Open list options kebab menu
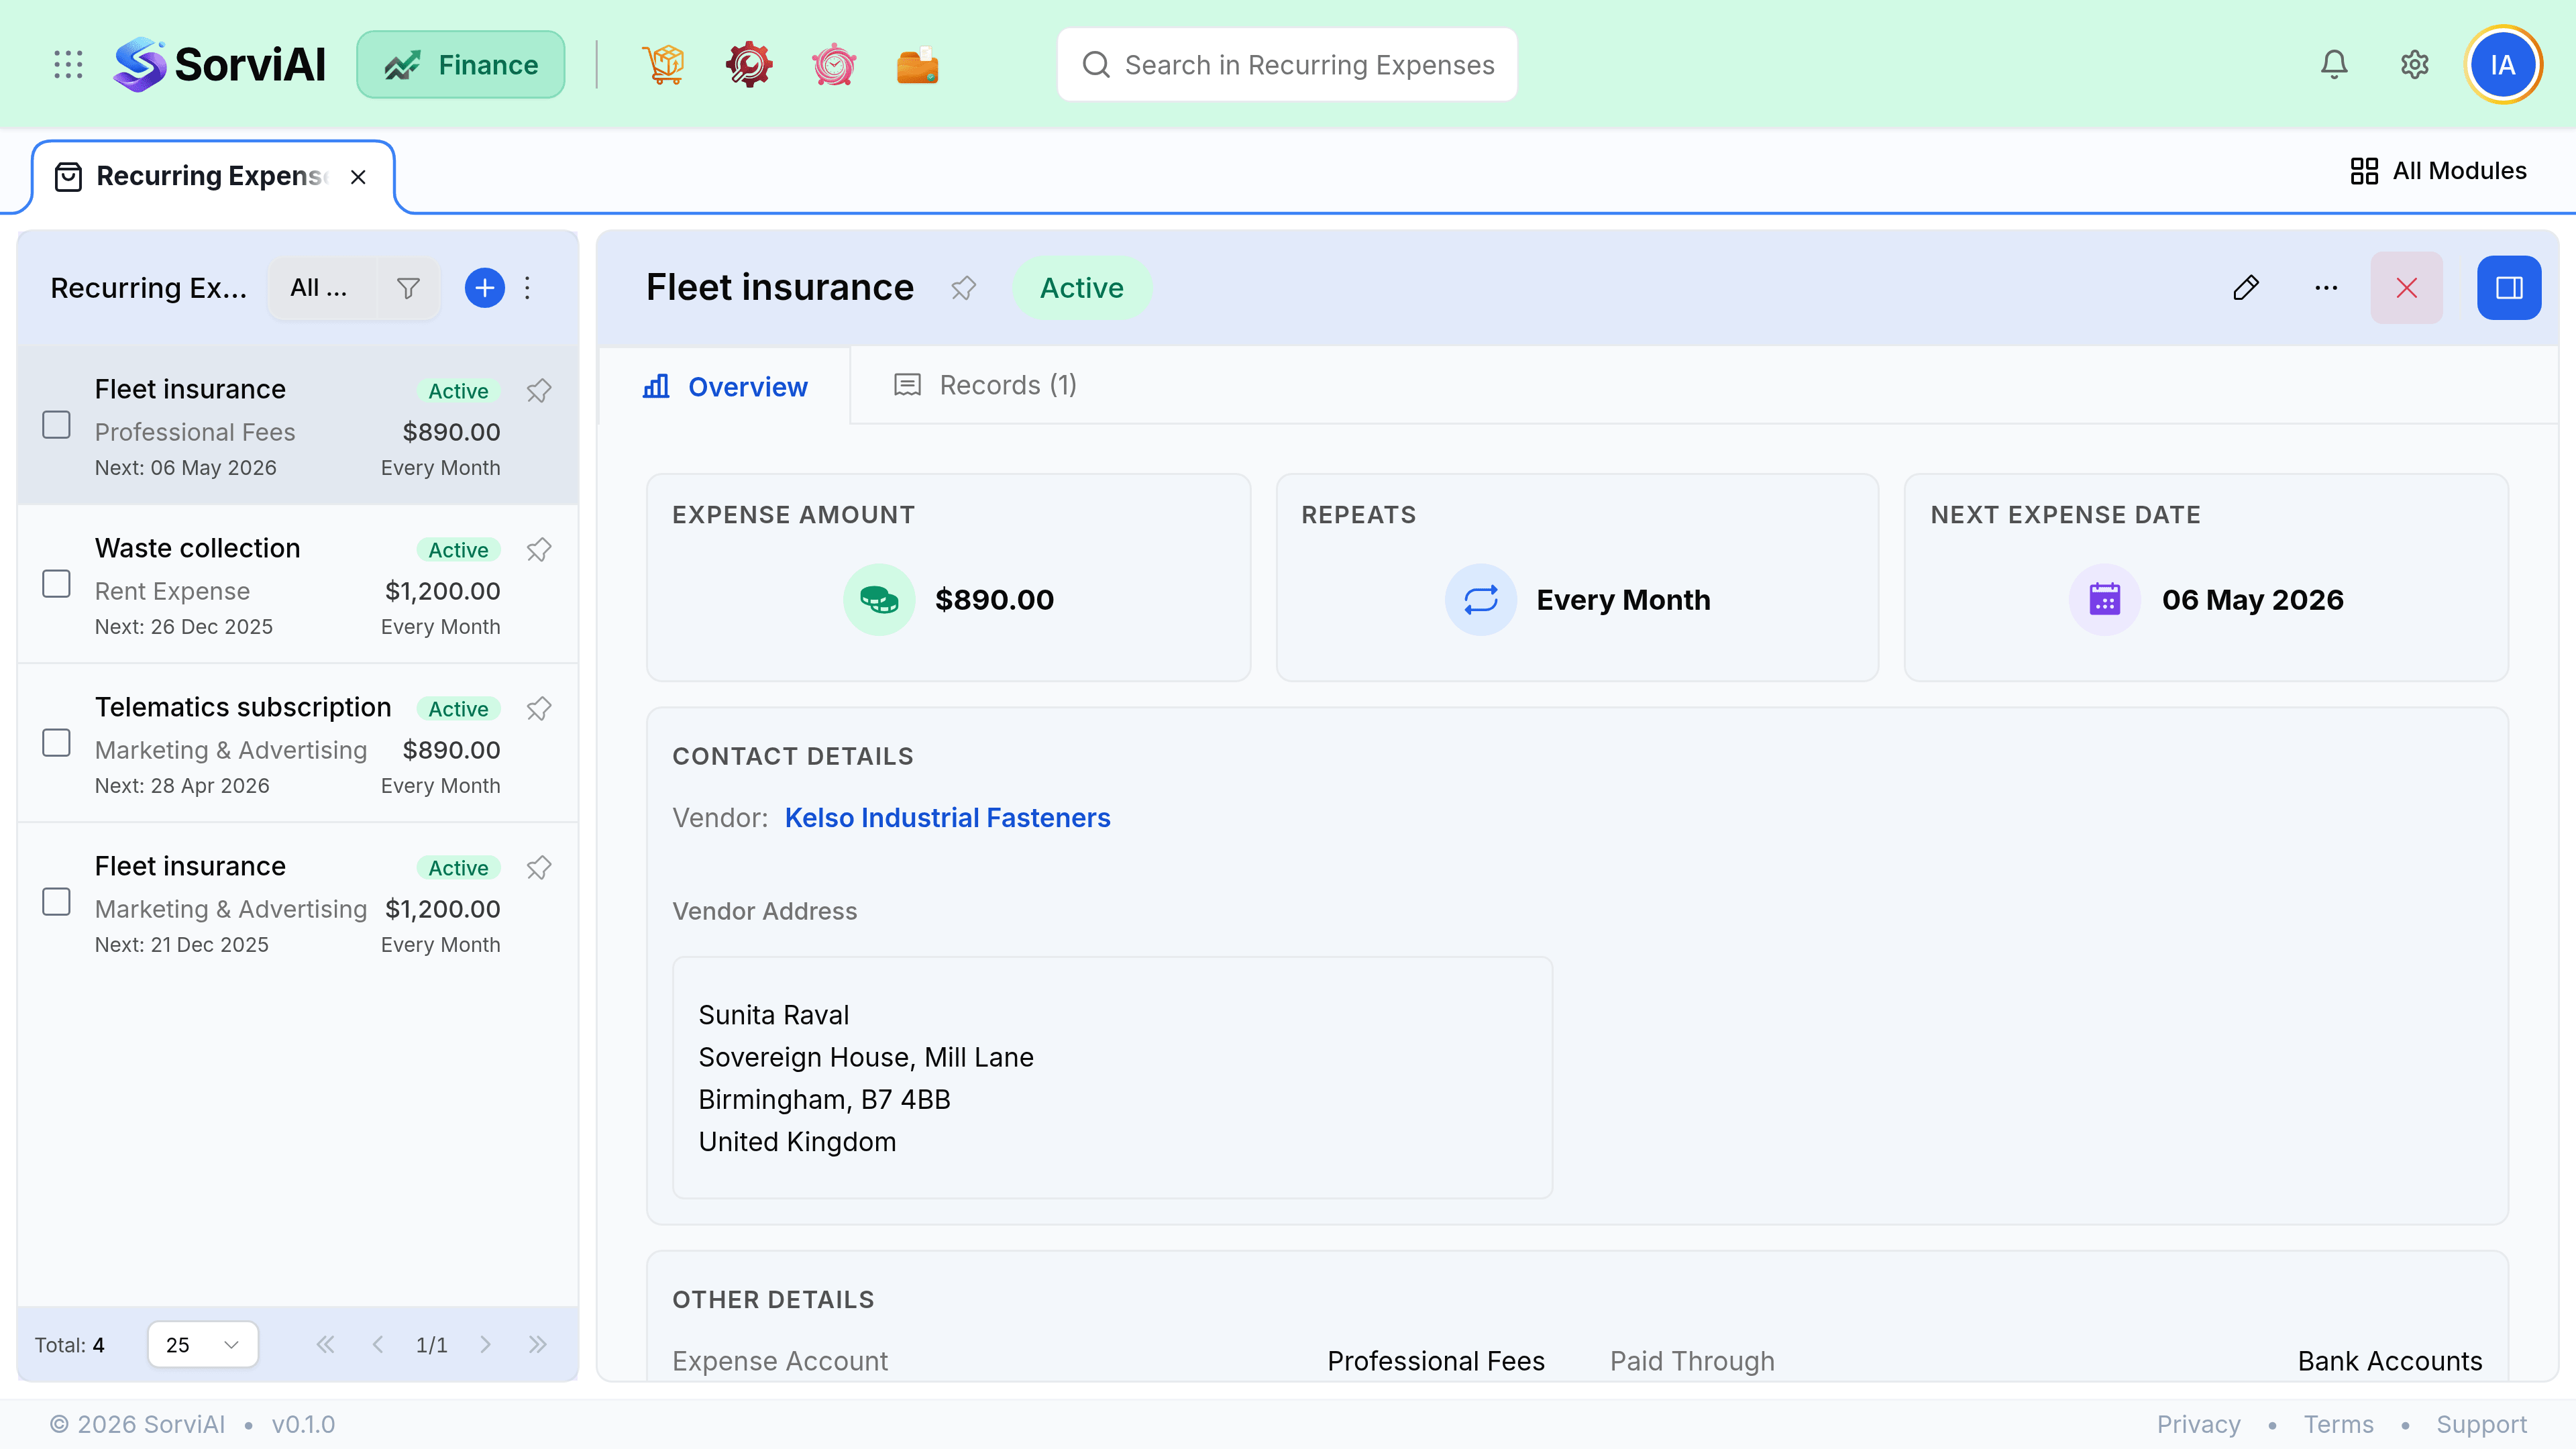Image resolution: width=2576 pixels, height=1449 pixels. [x=528, y=288]
